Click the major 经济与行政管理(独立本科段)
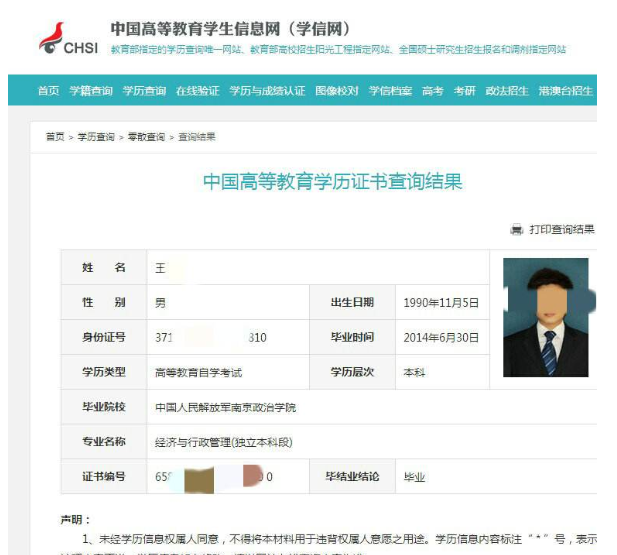 [224, 442]
